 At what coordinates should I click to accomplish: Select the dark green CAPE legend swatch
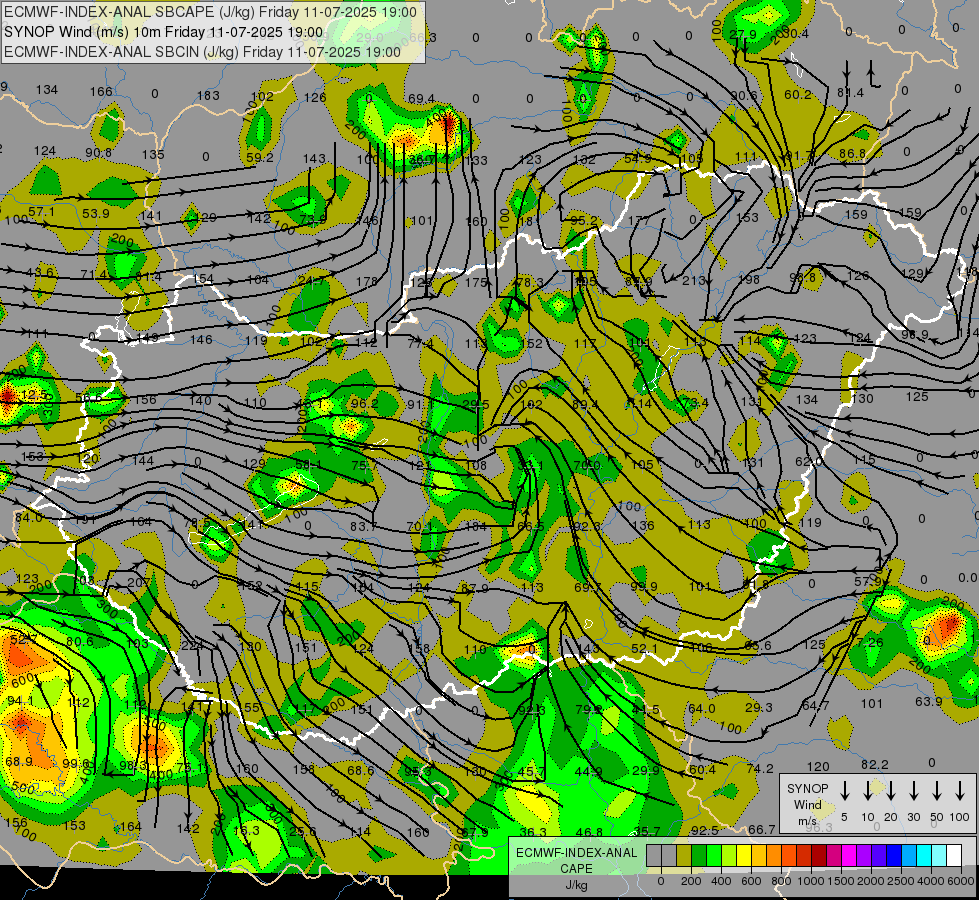[x=699, y=855]
